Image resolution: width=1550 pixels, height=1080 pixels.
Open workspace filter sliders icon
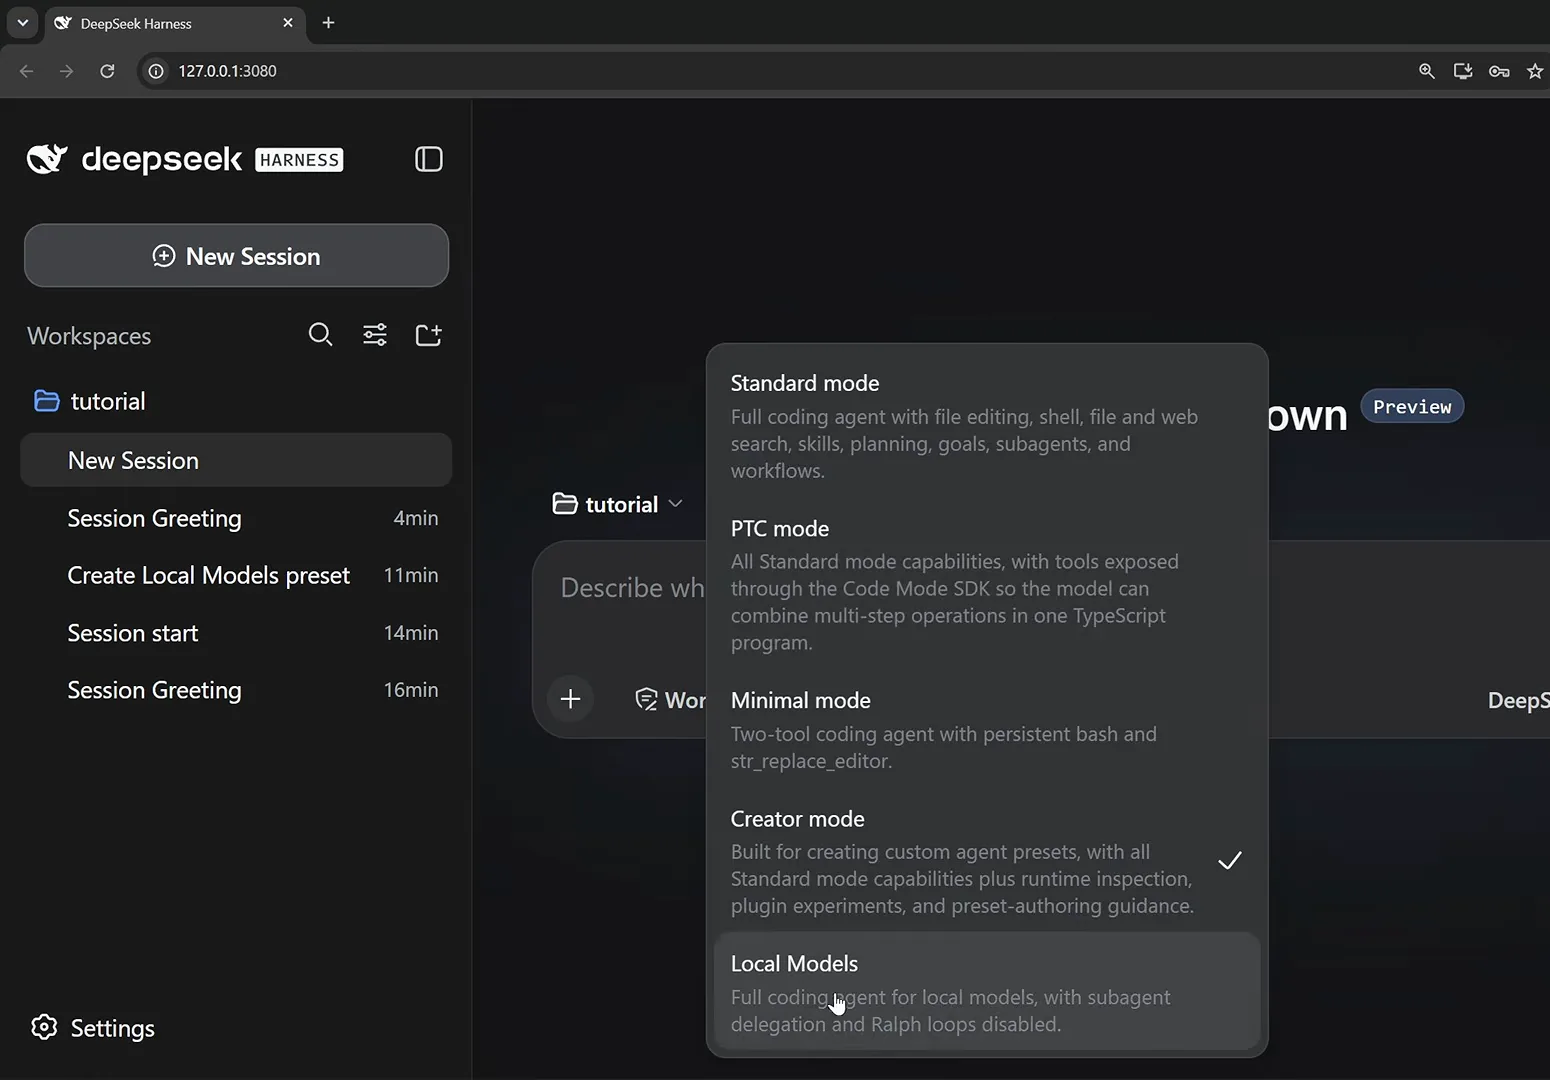(x=375, y=334)
